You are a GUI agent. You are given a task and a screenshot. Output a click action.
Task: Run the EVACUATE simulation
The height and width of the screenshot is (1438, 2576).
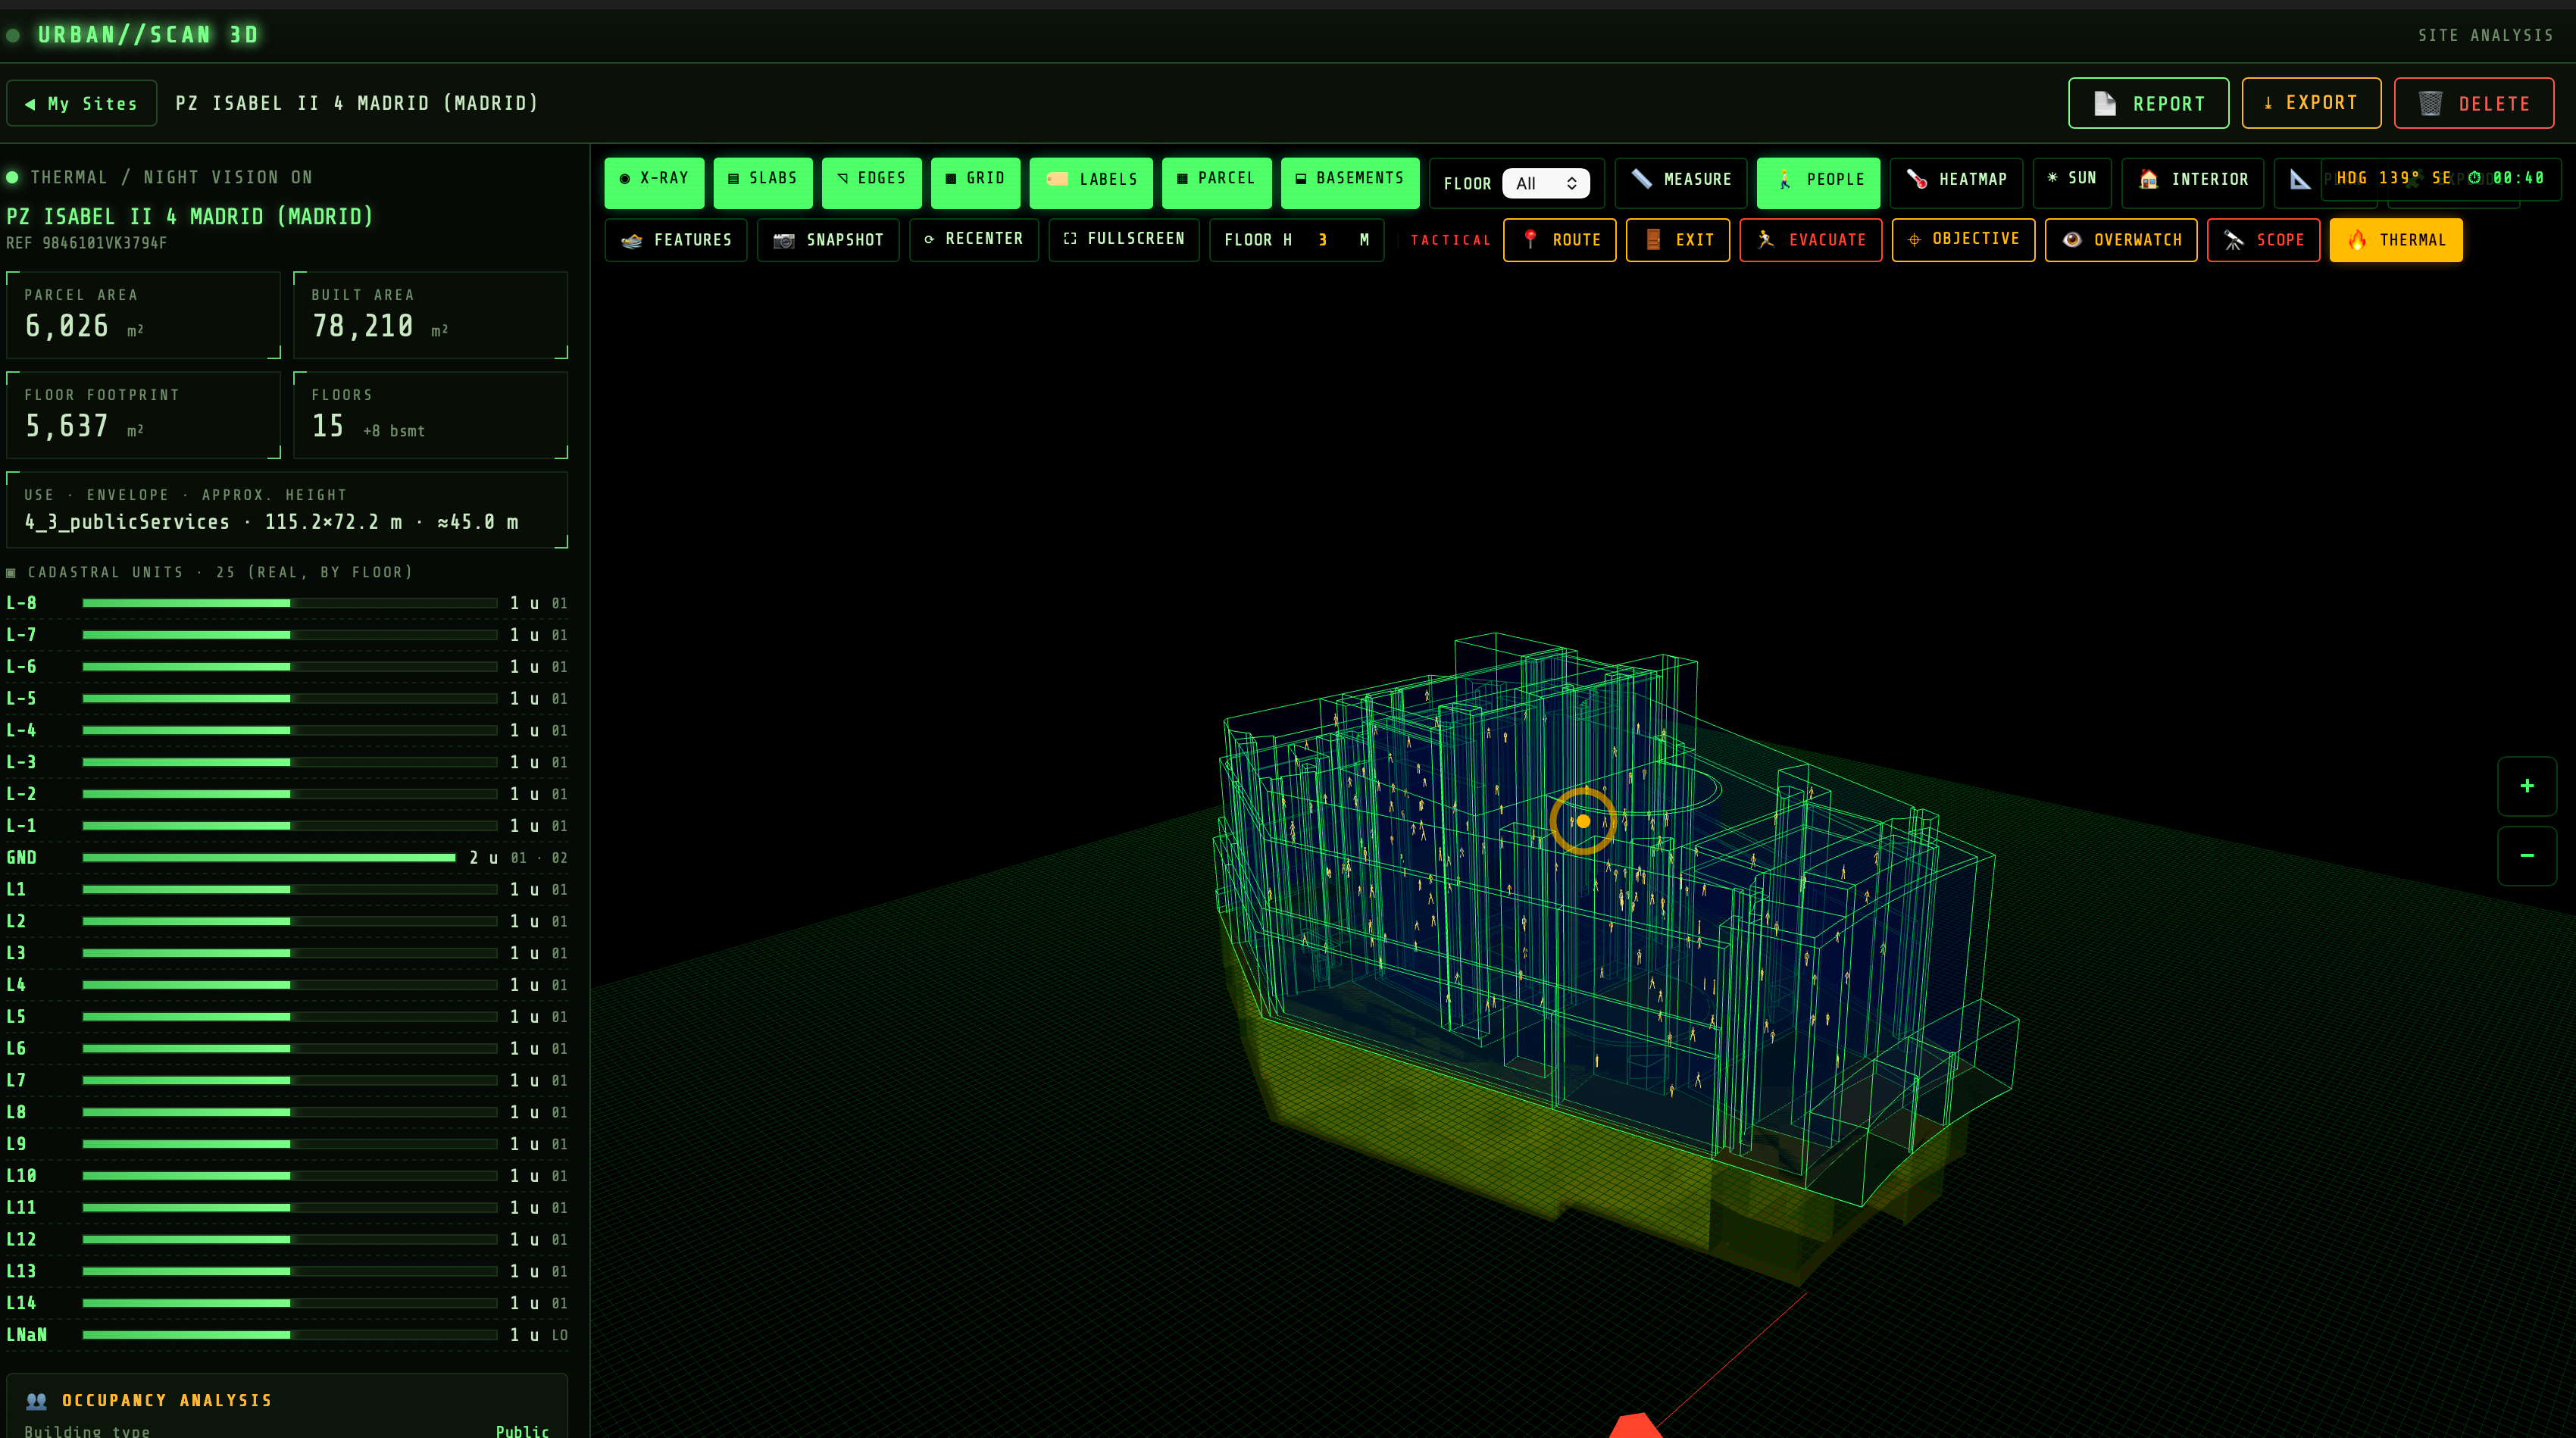(1811, 240)
